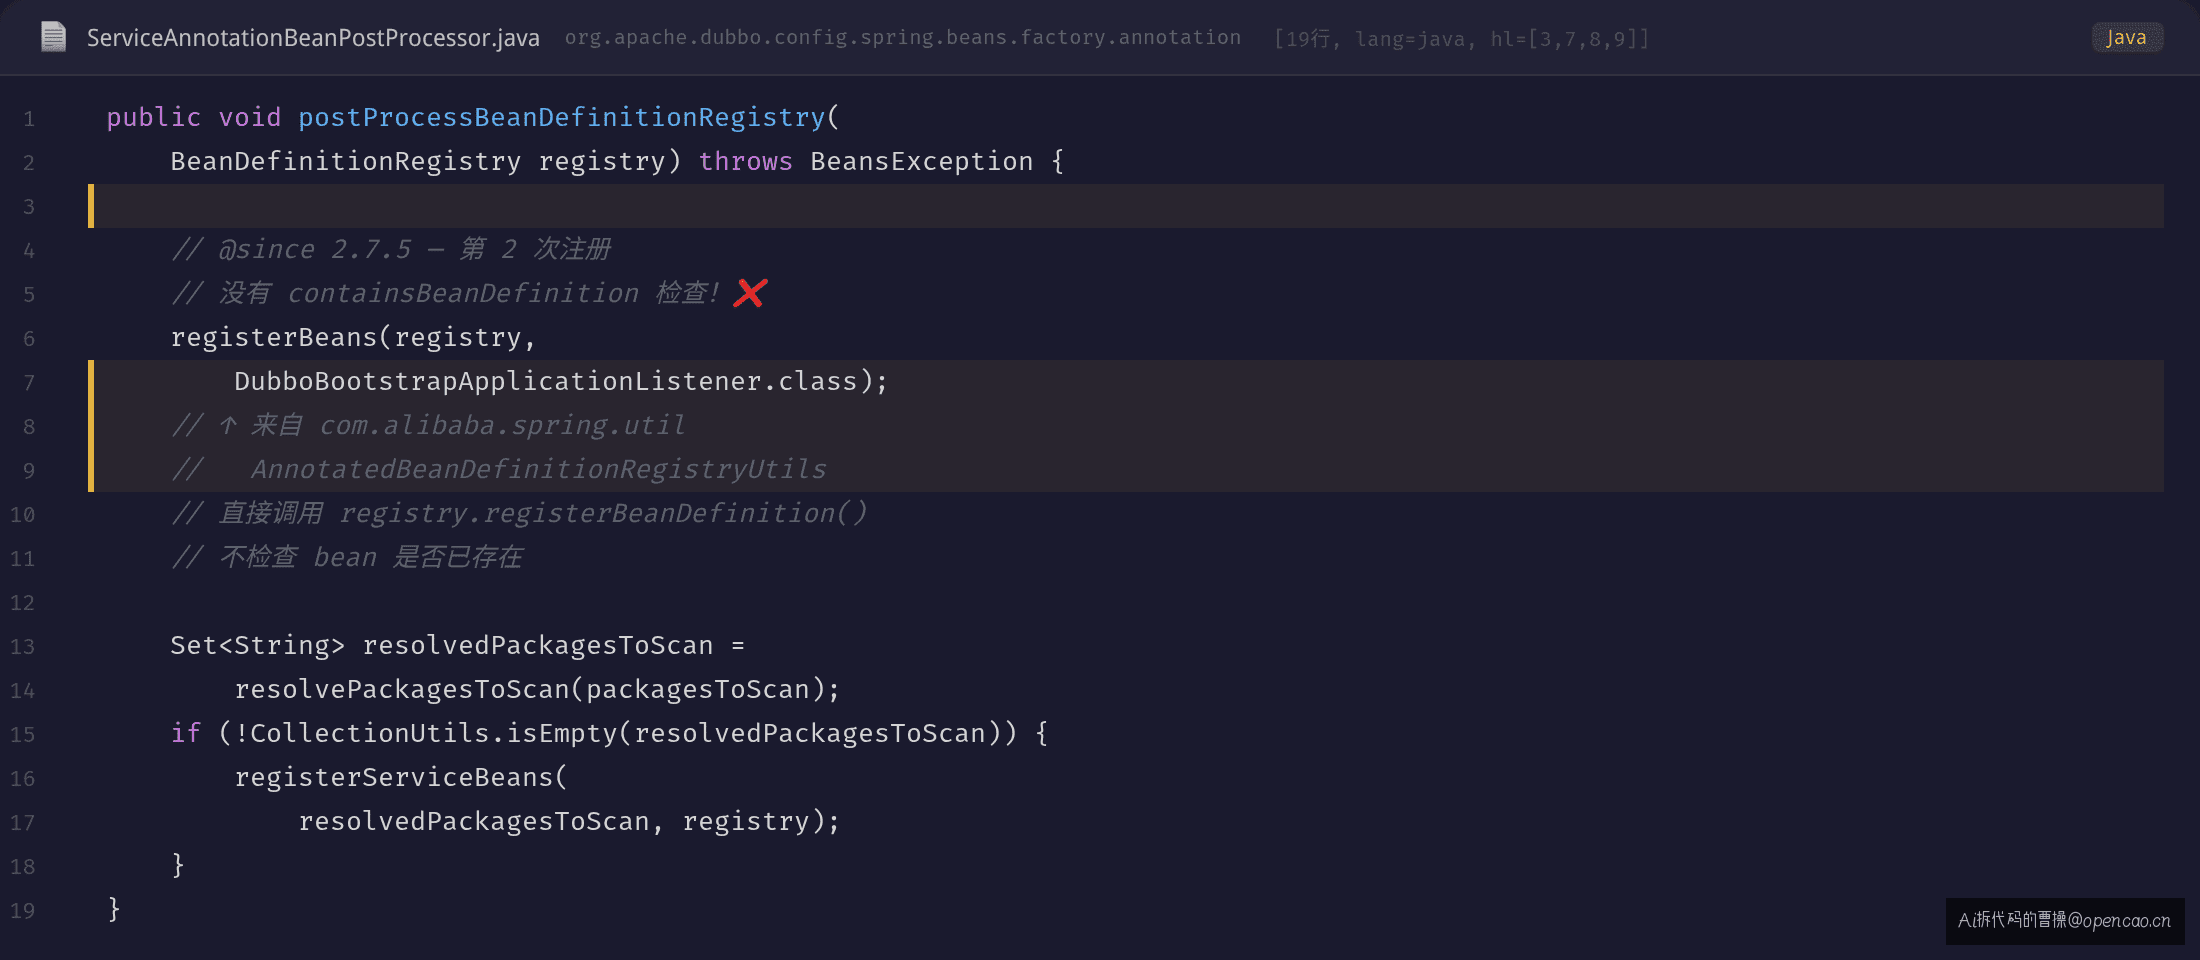
Task: Click 'resolvePackagesToScan(packagesToScan);' on line 14
Action: click(538, 689)
